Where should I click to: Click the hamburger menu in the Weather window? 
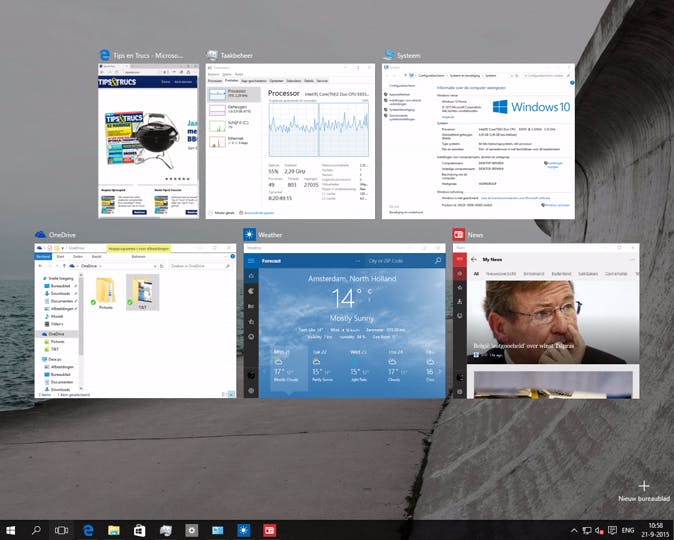pos(251,261)
